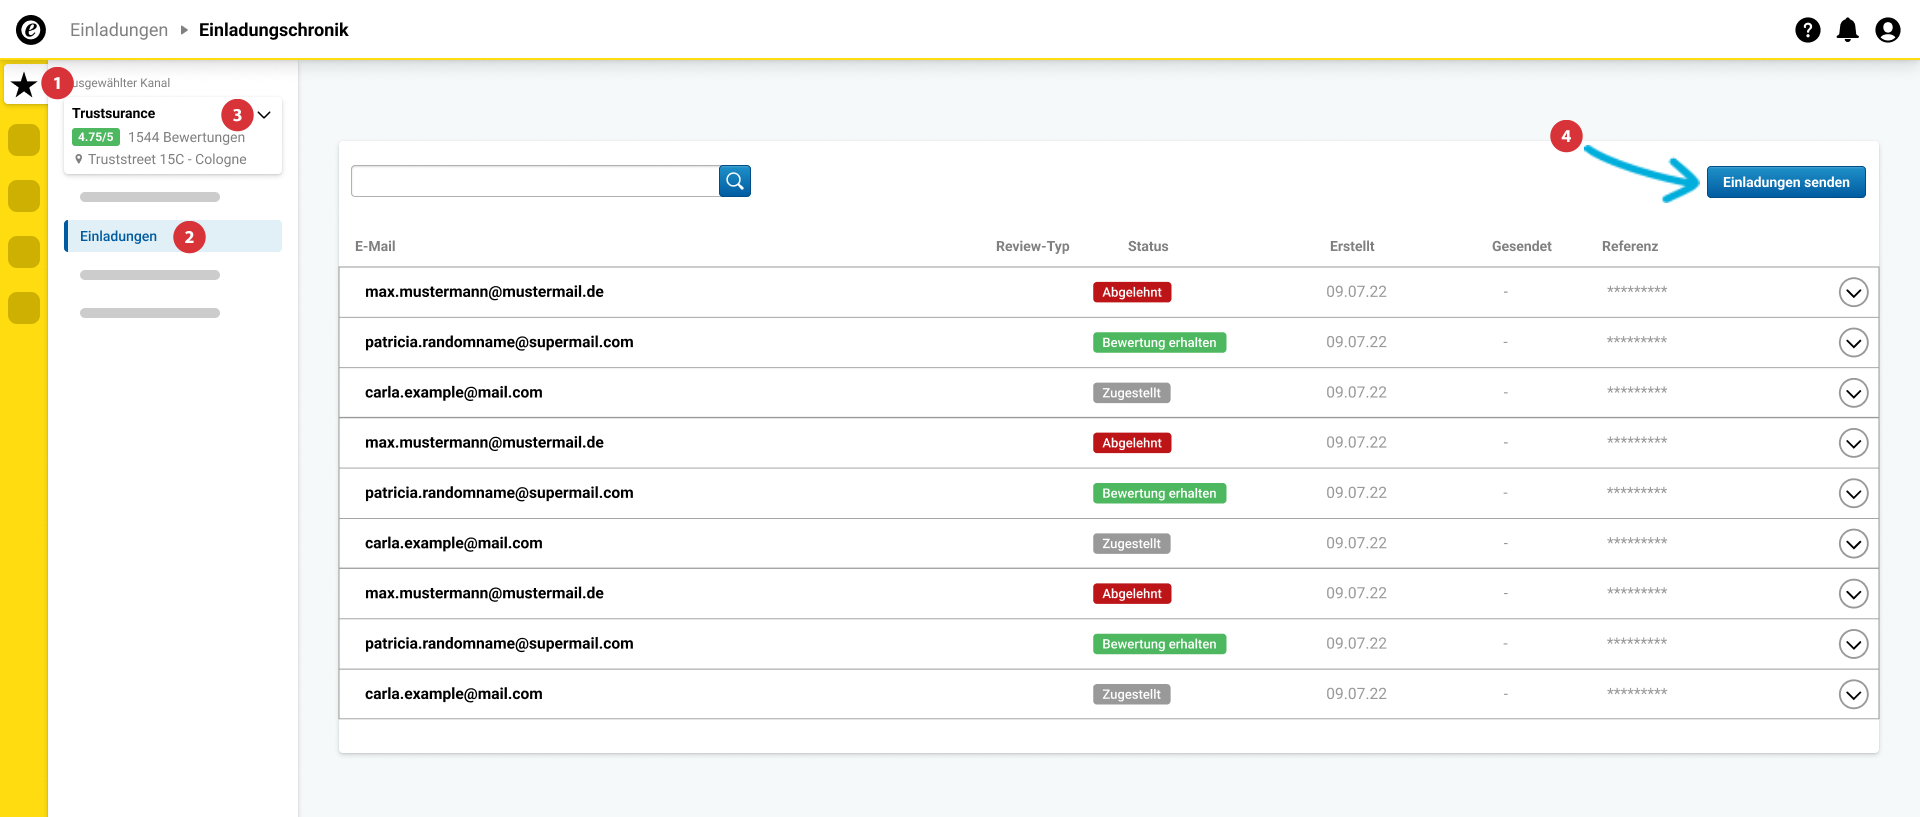The image size is (1920, 817).
Task: Click the first Abgelehnt status badge
Action: click(x=1132, y=292)
